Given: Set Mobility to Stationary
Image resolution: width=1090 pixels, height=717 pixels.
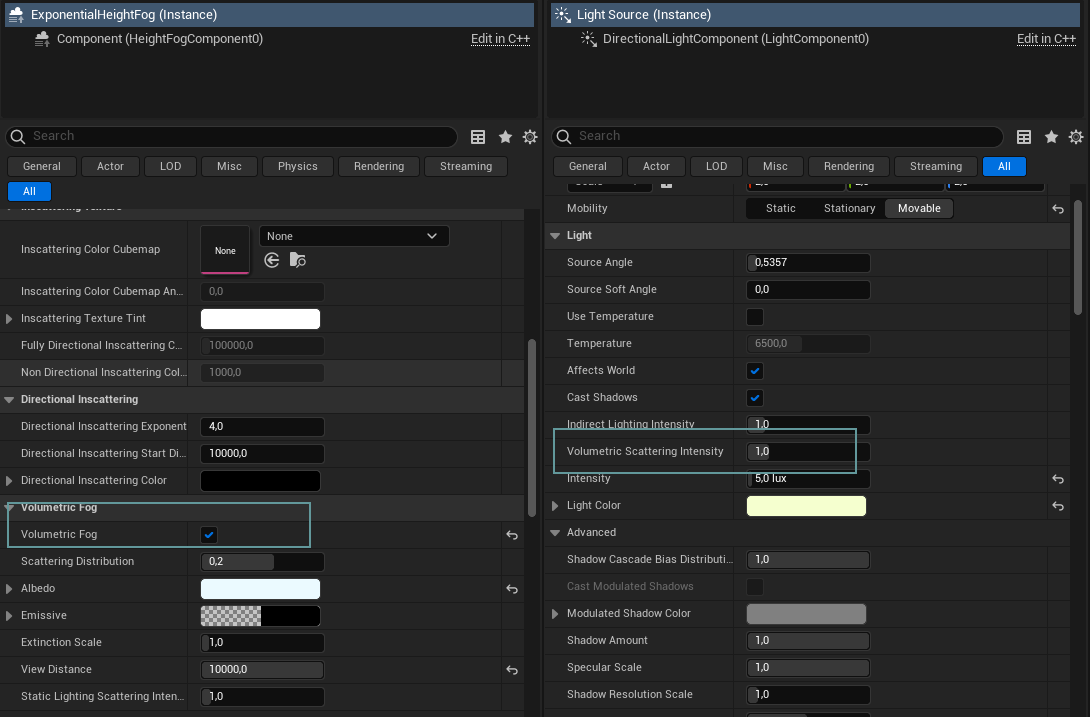Looking at the screenshot, I should pyautogui.click(x=849, y=208).
